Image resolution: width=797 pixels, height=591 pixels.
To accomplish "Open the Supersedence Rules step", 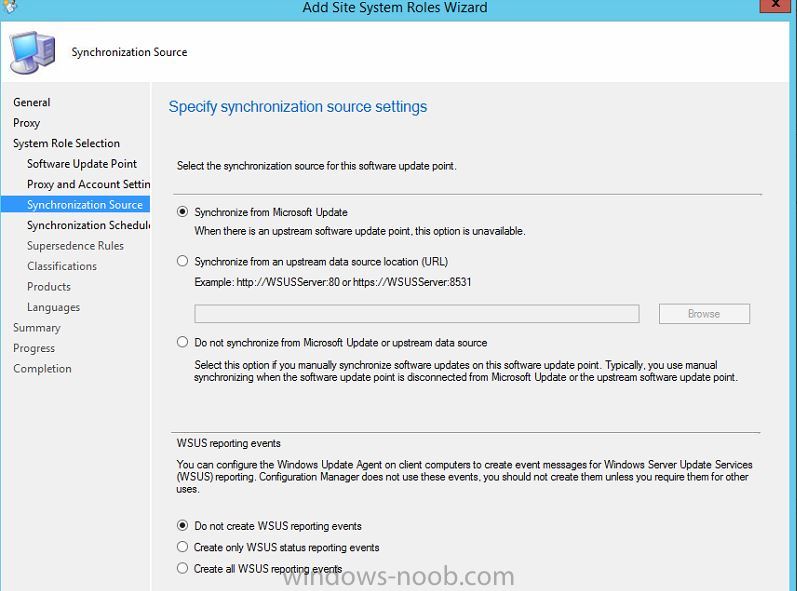I will pyautogui.click(x=75, y=245).
